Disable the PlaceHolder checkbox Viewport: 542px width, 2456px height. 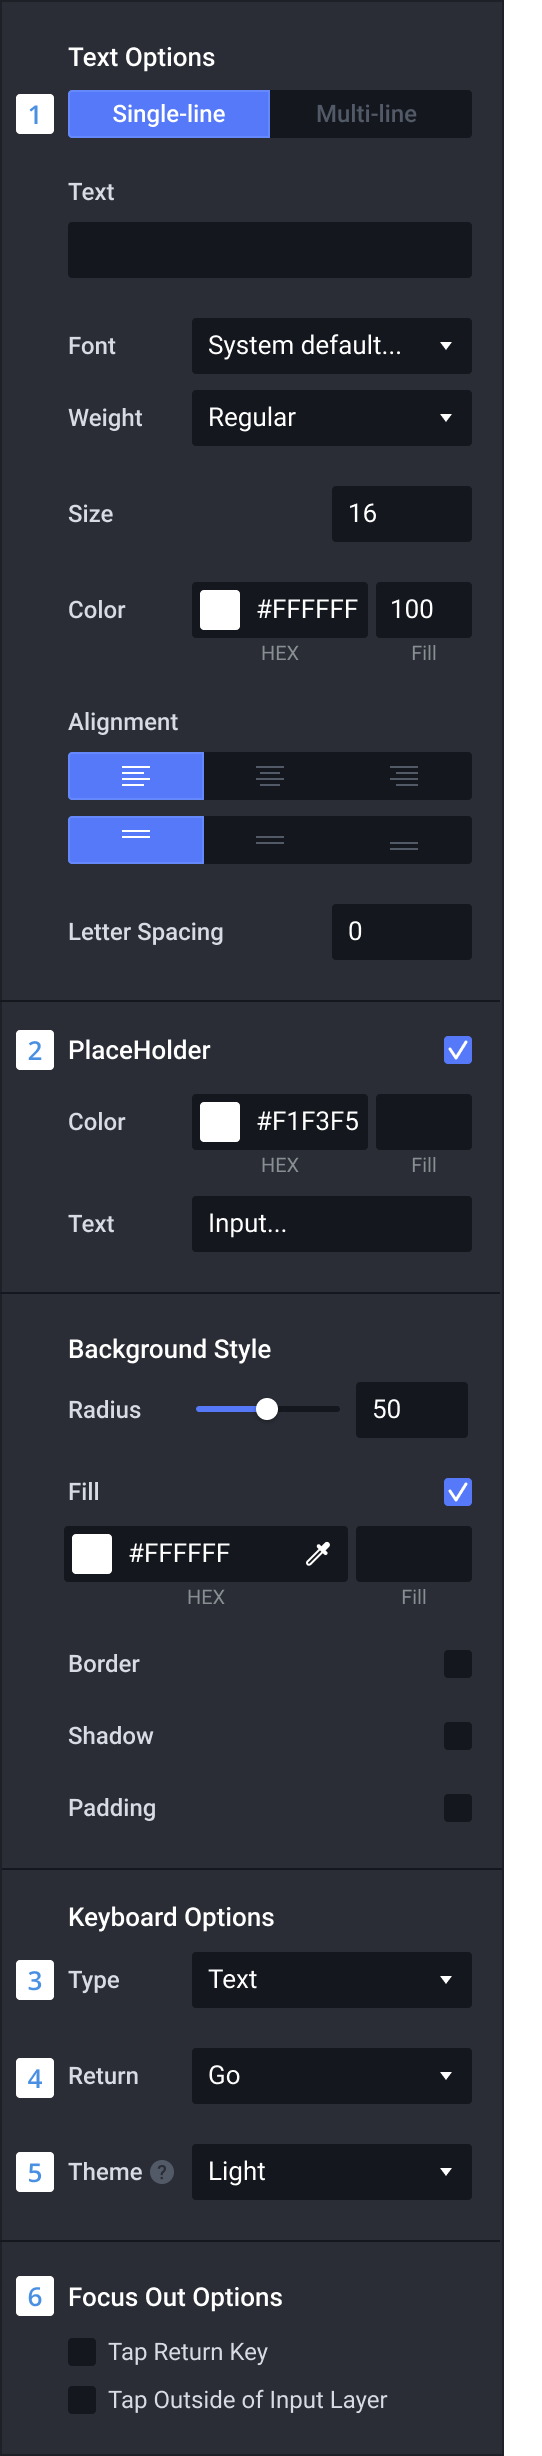458,1050
